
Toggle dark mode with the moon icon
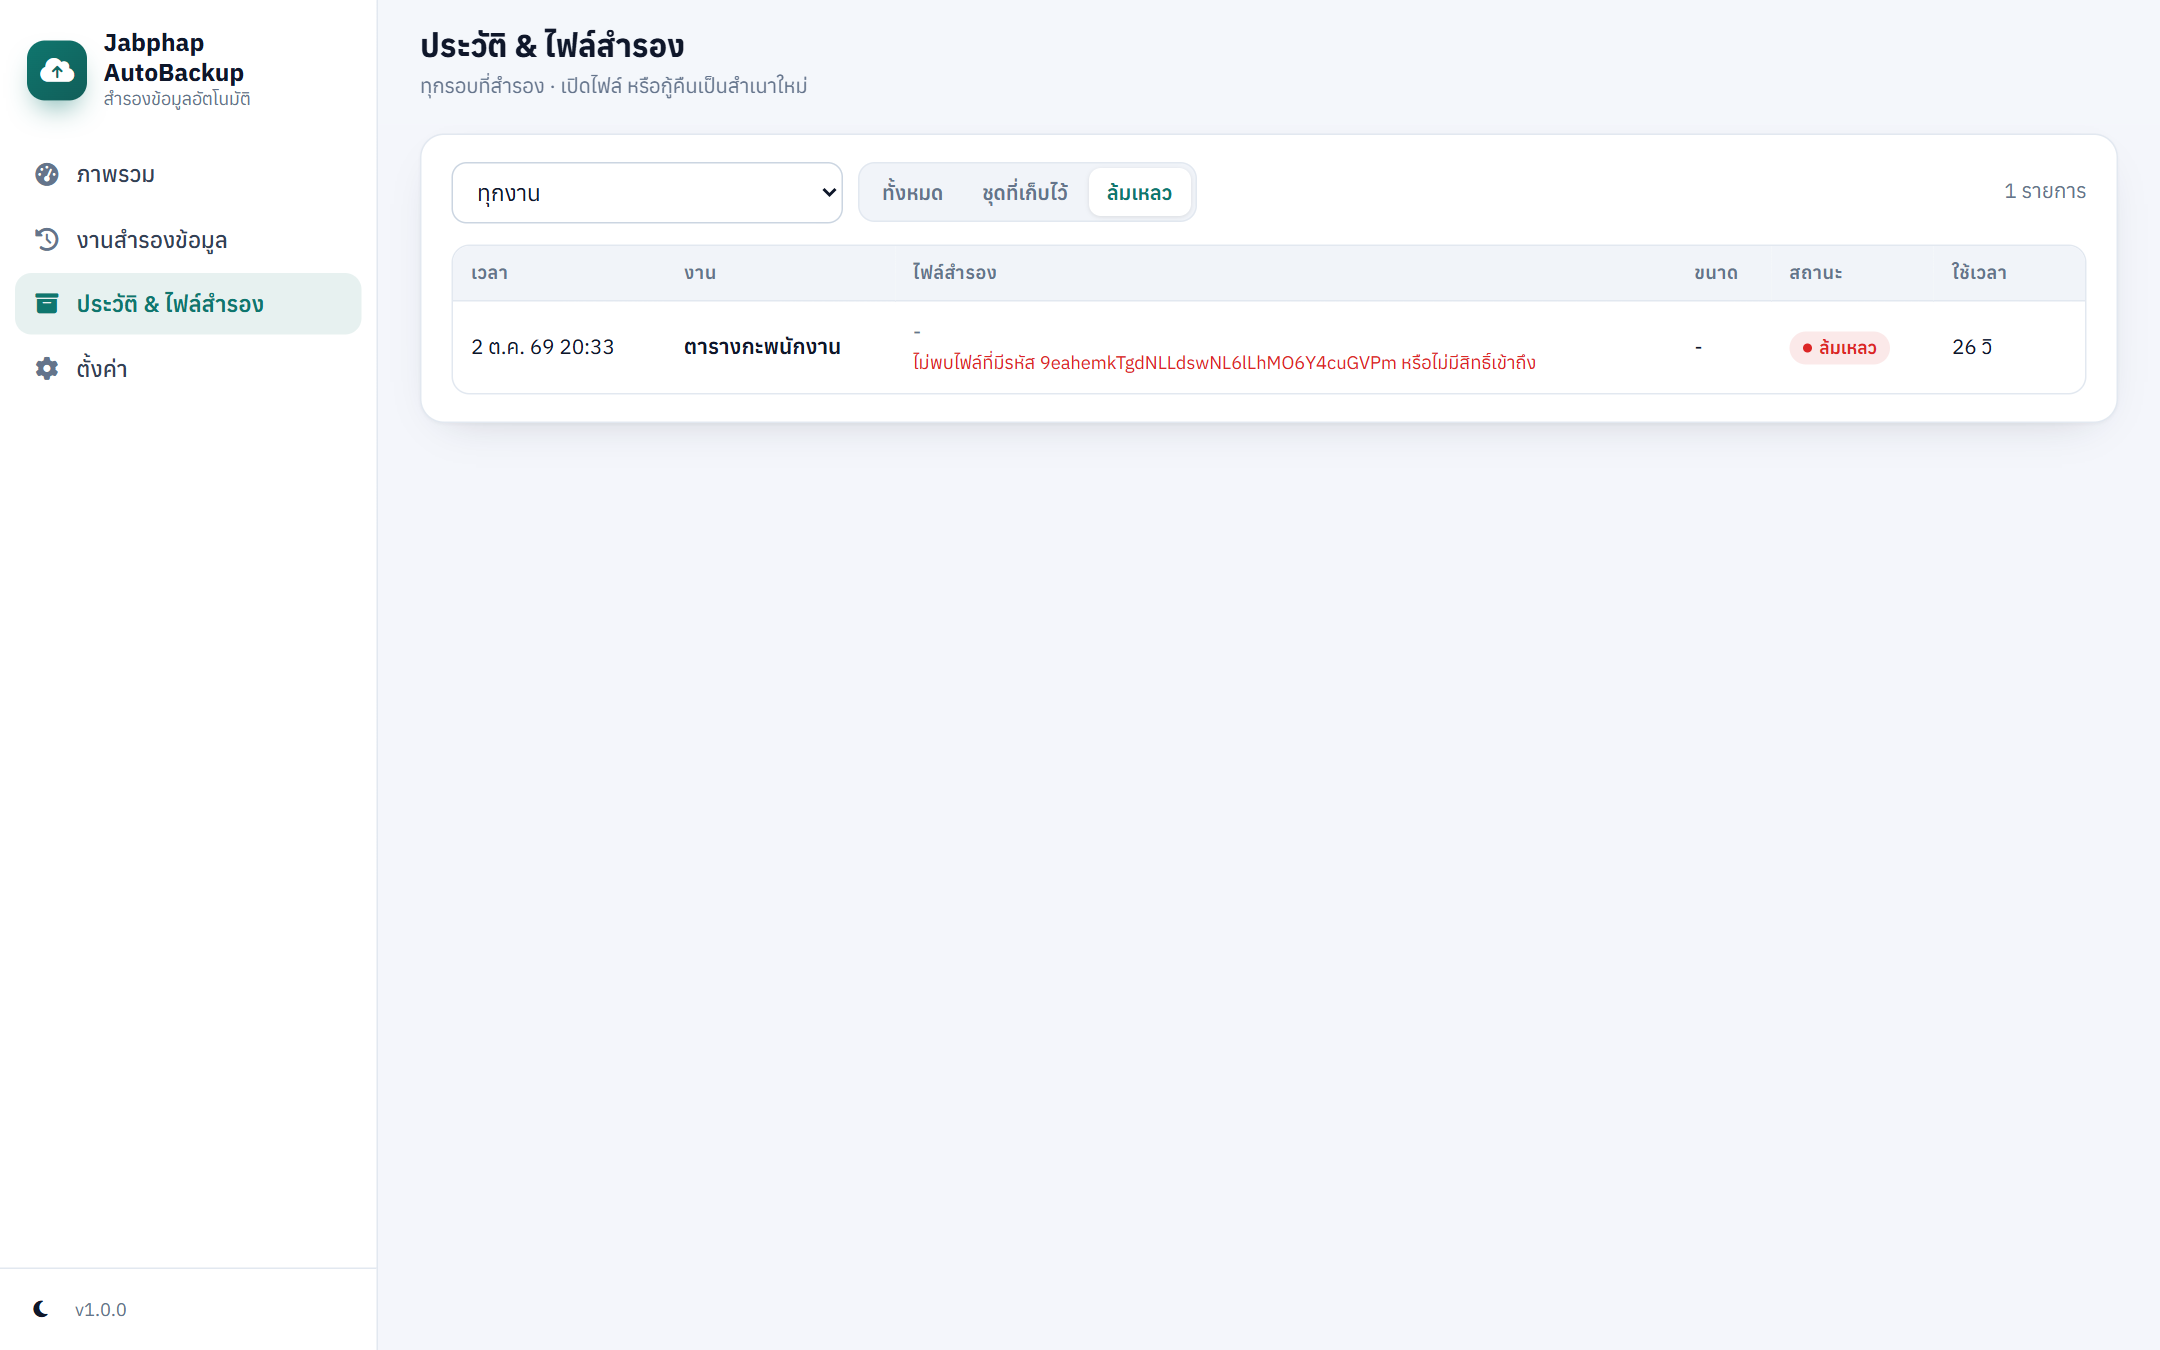[41, 1309]
